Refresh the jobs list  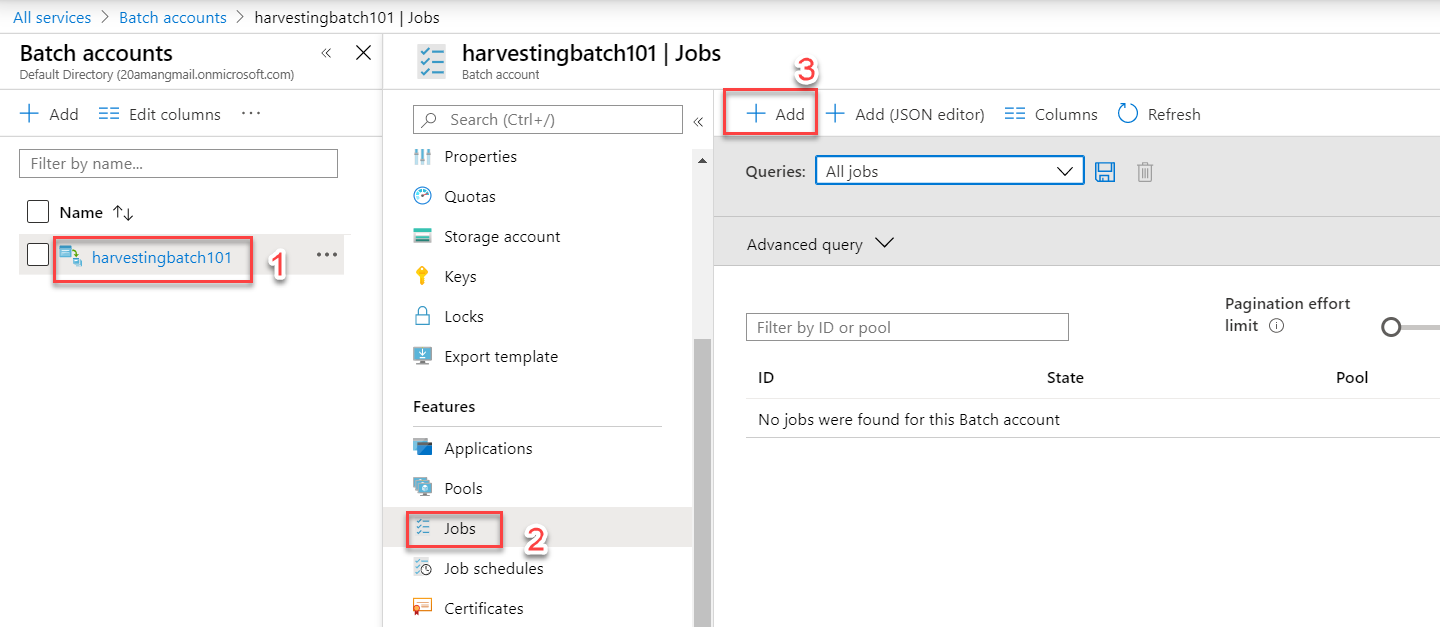(1158, 114)
